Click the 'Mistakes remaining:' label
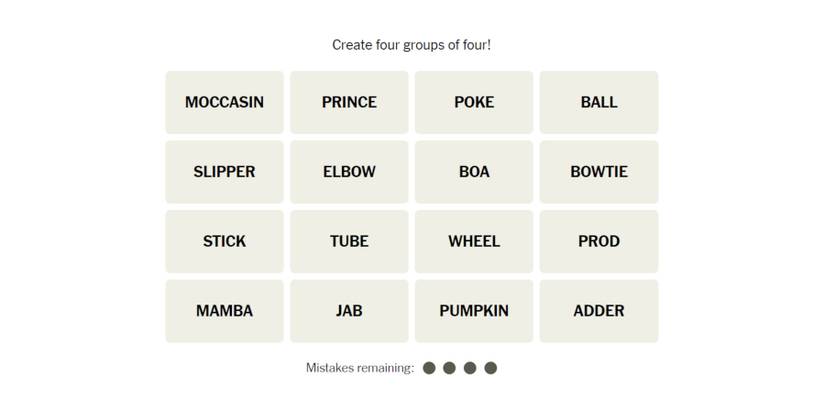This screenshot has height=413, width=825. pos(360,368)
